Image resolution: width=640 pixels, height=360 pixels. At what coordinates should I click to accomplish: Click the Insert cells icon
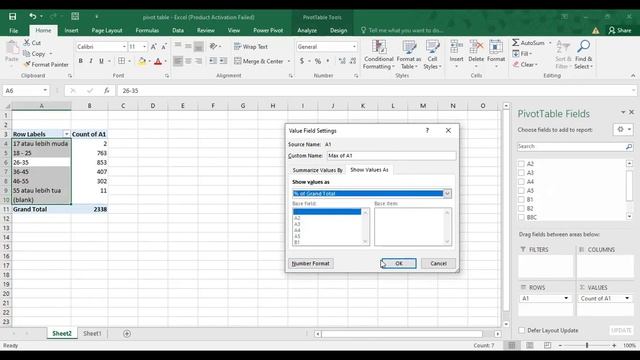[456, 48]
